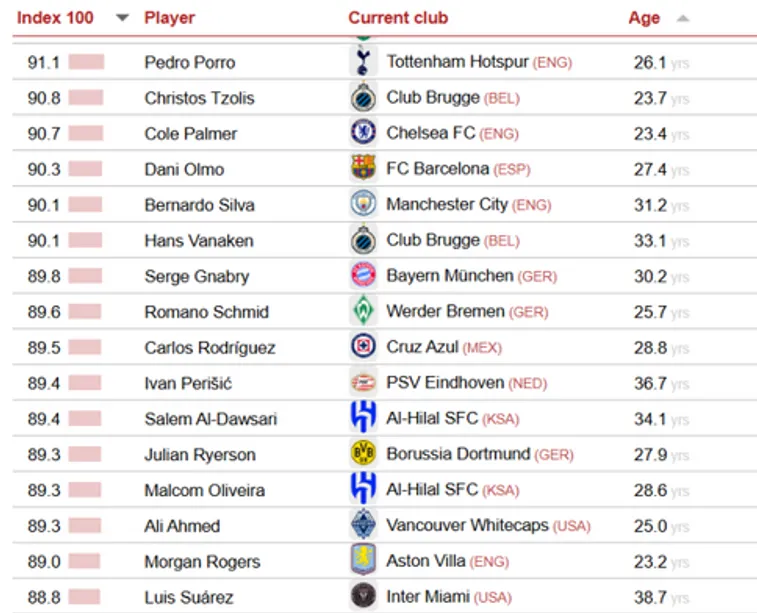
Task: Click the Tottenham Hotspur club crest
Action: pyautogui.click(x=362, y=62)
